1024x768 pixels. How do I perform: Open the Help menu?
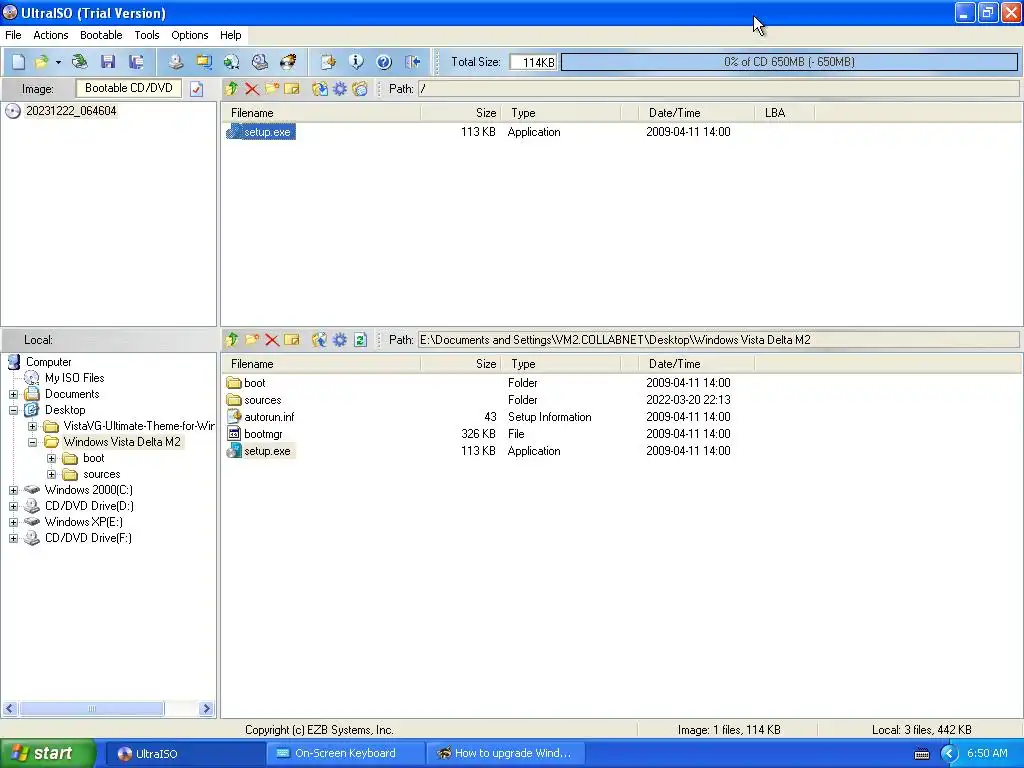(231, 35)
